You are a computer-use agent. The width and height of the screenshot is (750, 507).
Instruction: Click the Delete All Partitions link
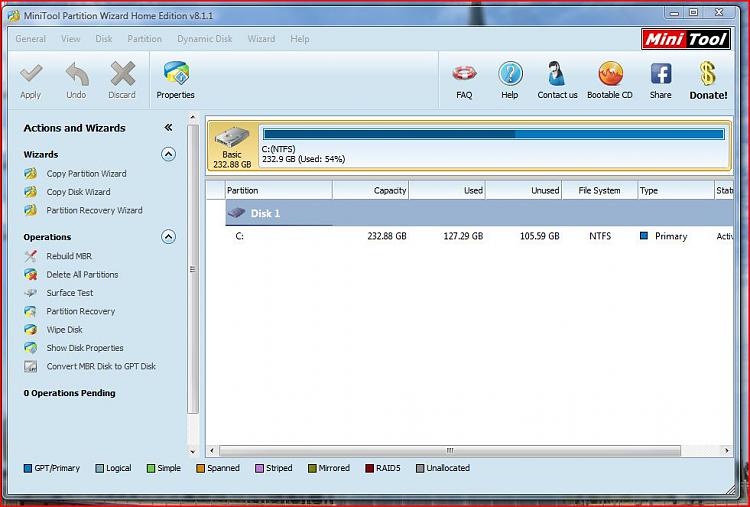(x=82, y=275)
